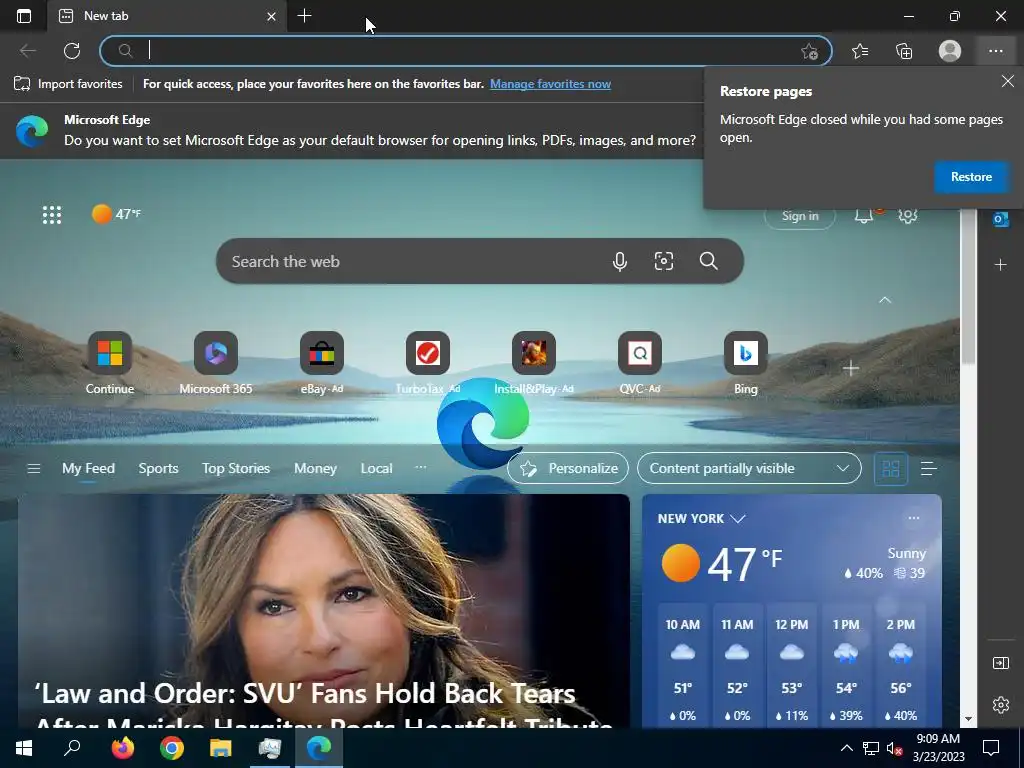Show more feed categories ellipsis
The height and width of the screenshot is (768, 1024).
[421, 467]
